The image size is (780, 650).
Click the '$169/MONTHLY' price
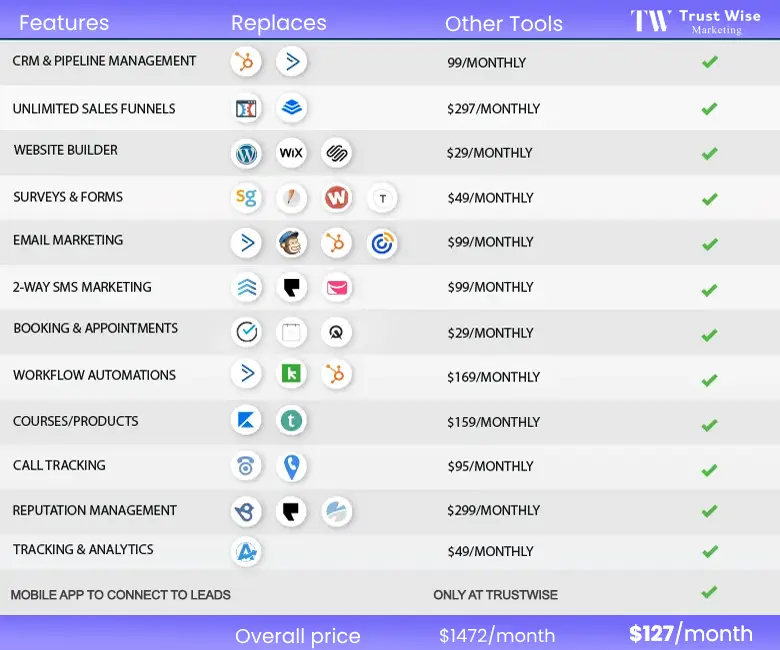point(493,377)
